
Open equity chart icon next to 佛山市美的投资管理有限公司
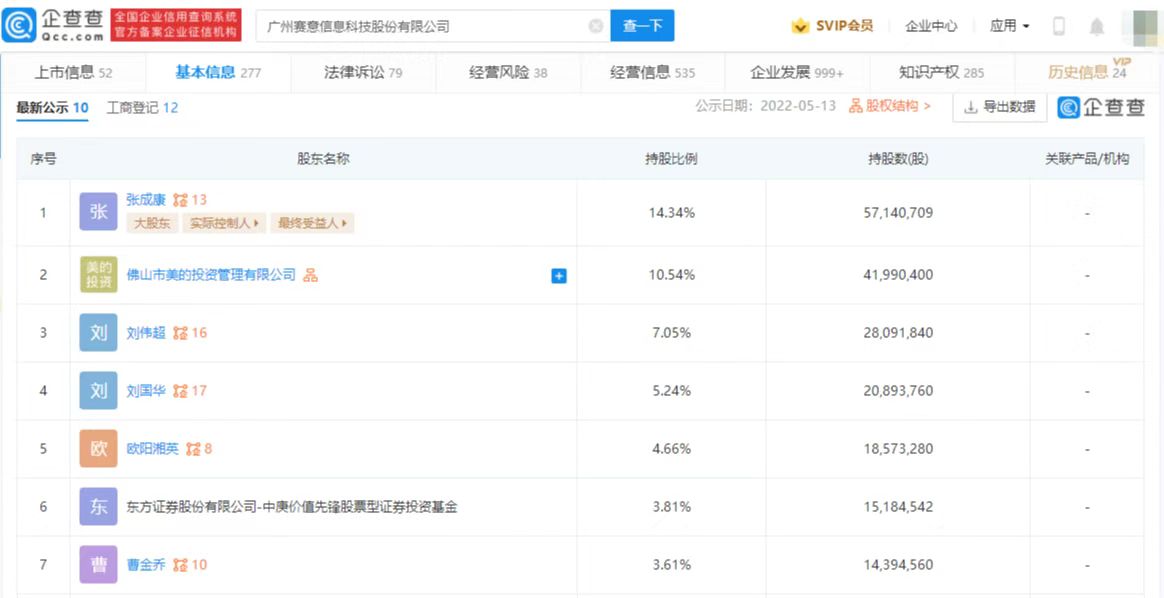[310, 275]
